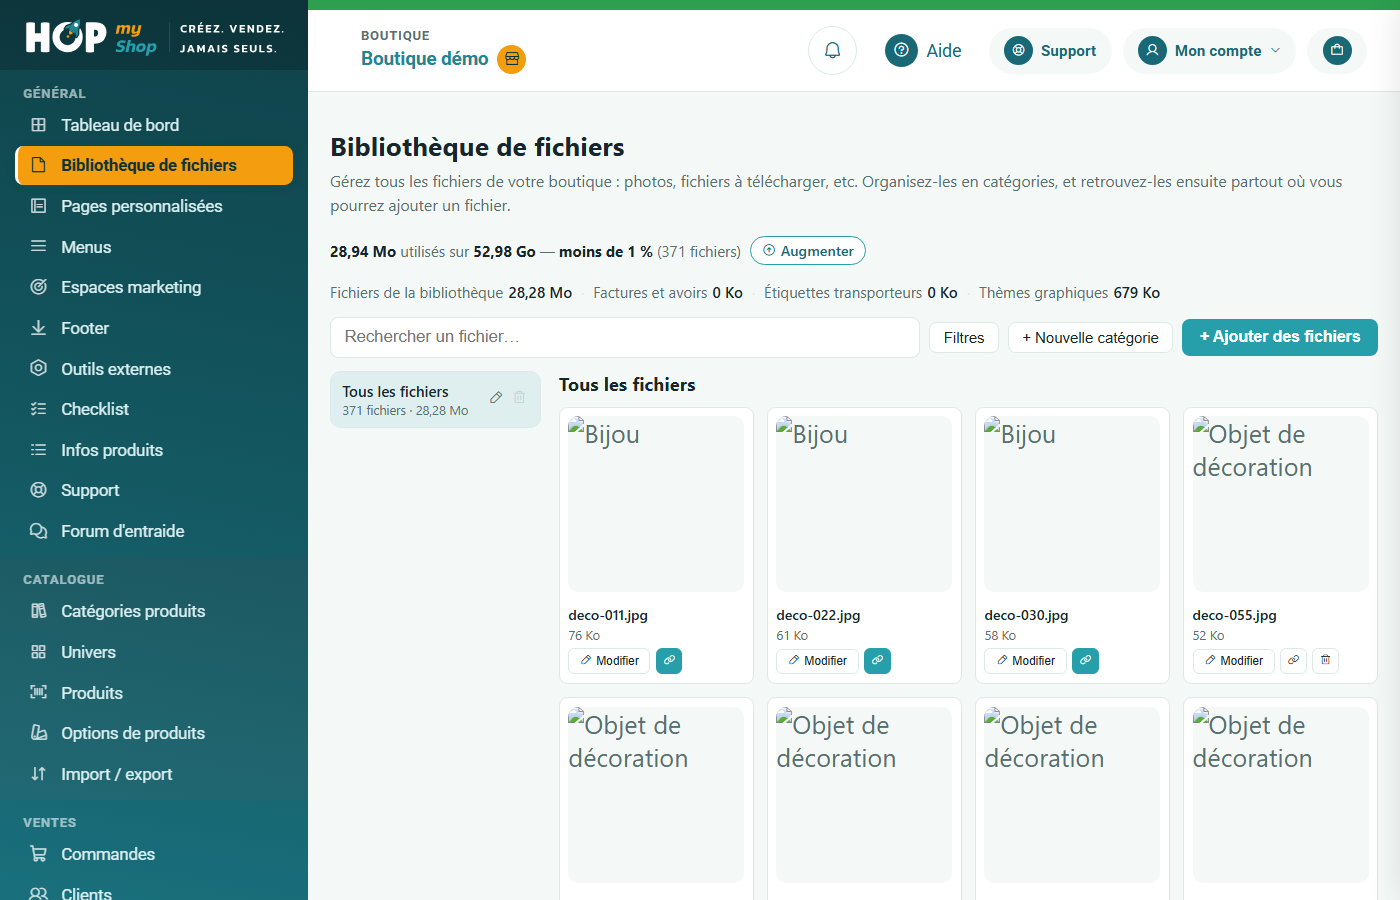
Task: Copy link for deco-030.jpg
Action: [1085, 661]
